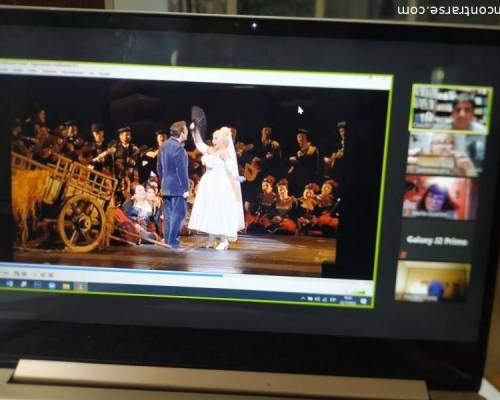This screenshot has height=400, width=500.
Task: Open the yellow File Explorer folder icon on the taskbar
Action: [66, 286]
